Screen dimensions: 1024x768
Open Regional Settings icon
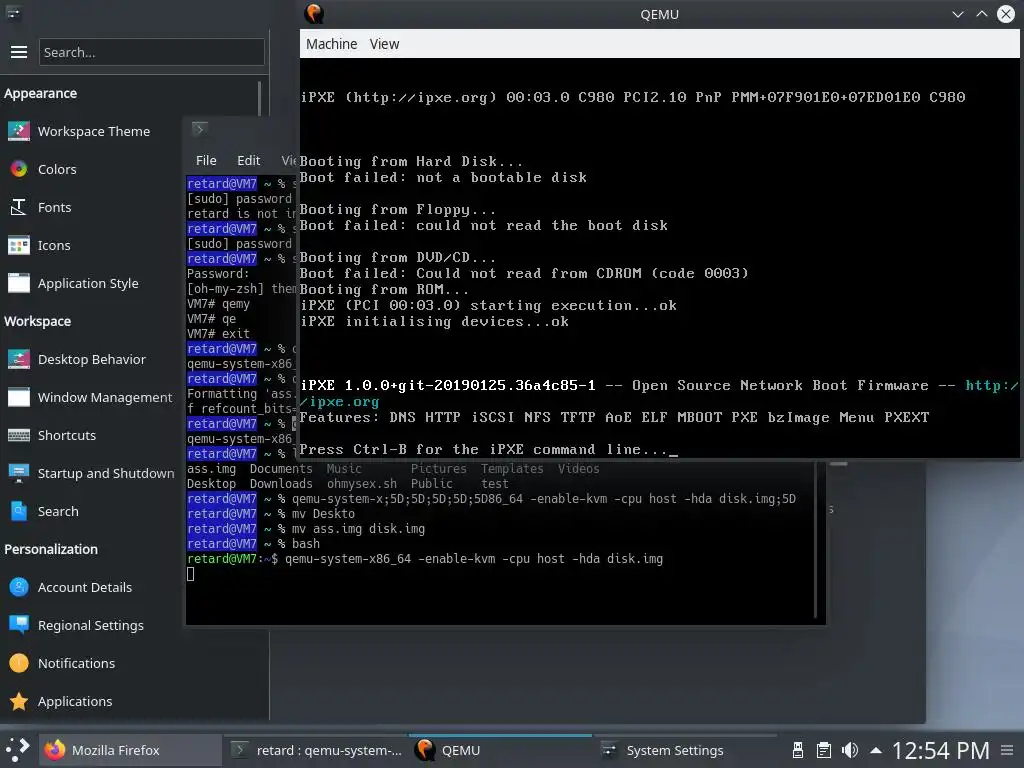coord(19,625)
